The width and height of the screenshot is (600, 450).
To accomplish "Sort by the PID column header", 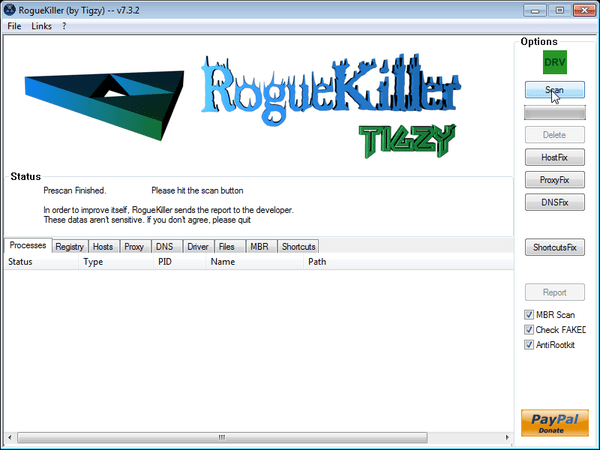I will click(x=179, y=262).
